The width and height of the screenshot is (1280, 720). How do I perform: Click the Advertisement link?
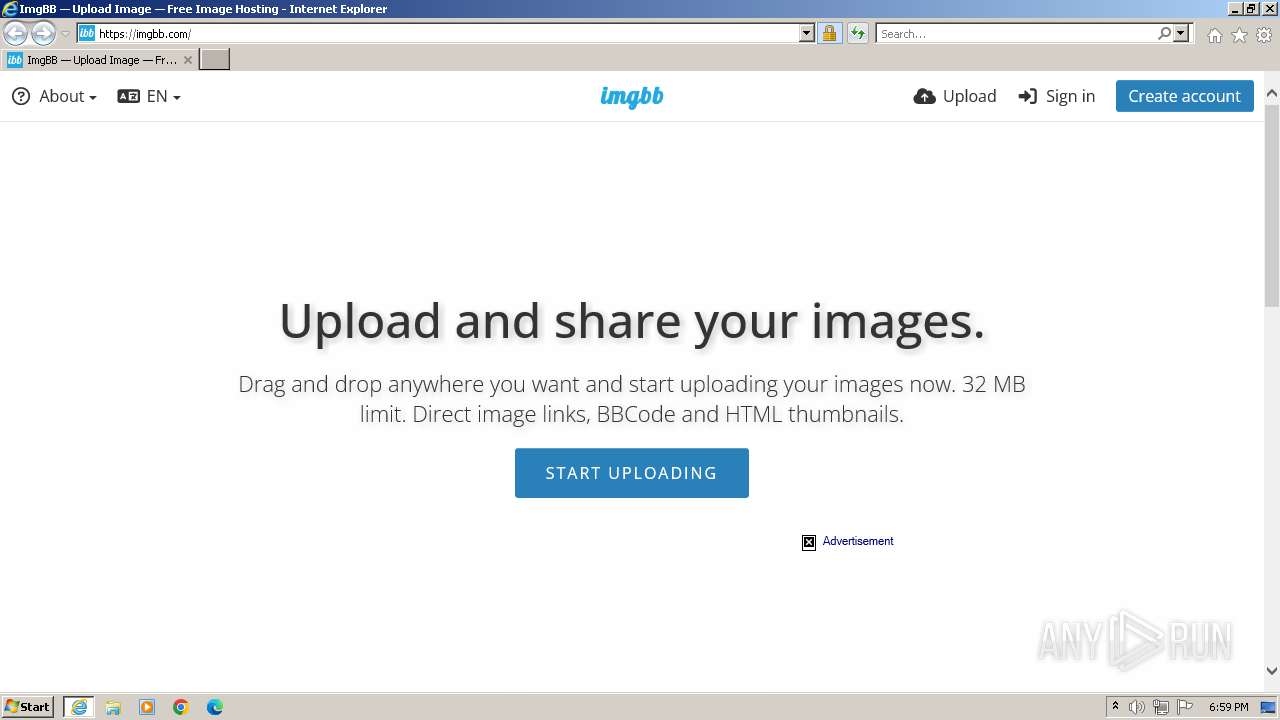[x=858, y=541]
